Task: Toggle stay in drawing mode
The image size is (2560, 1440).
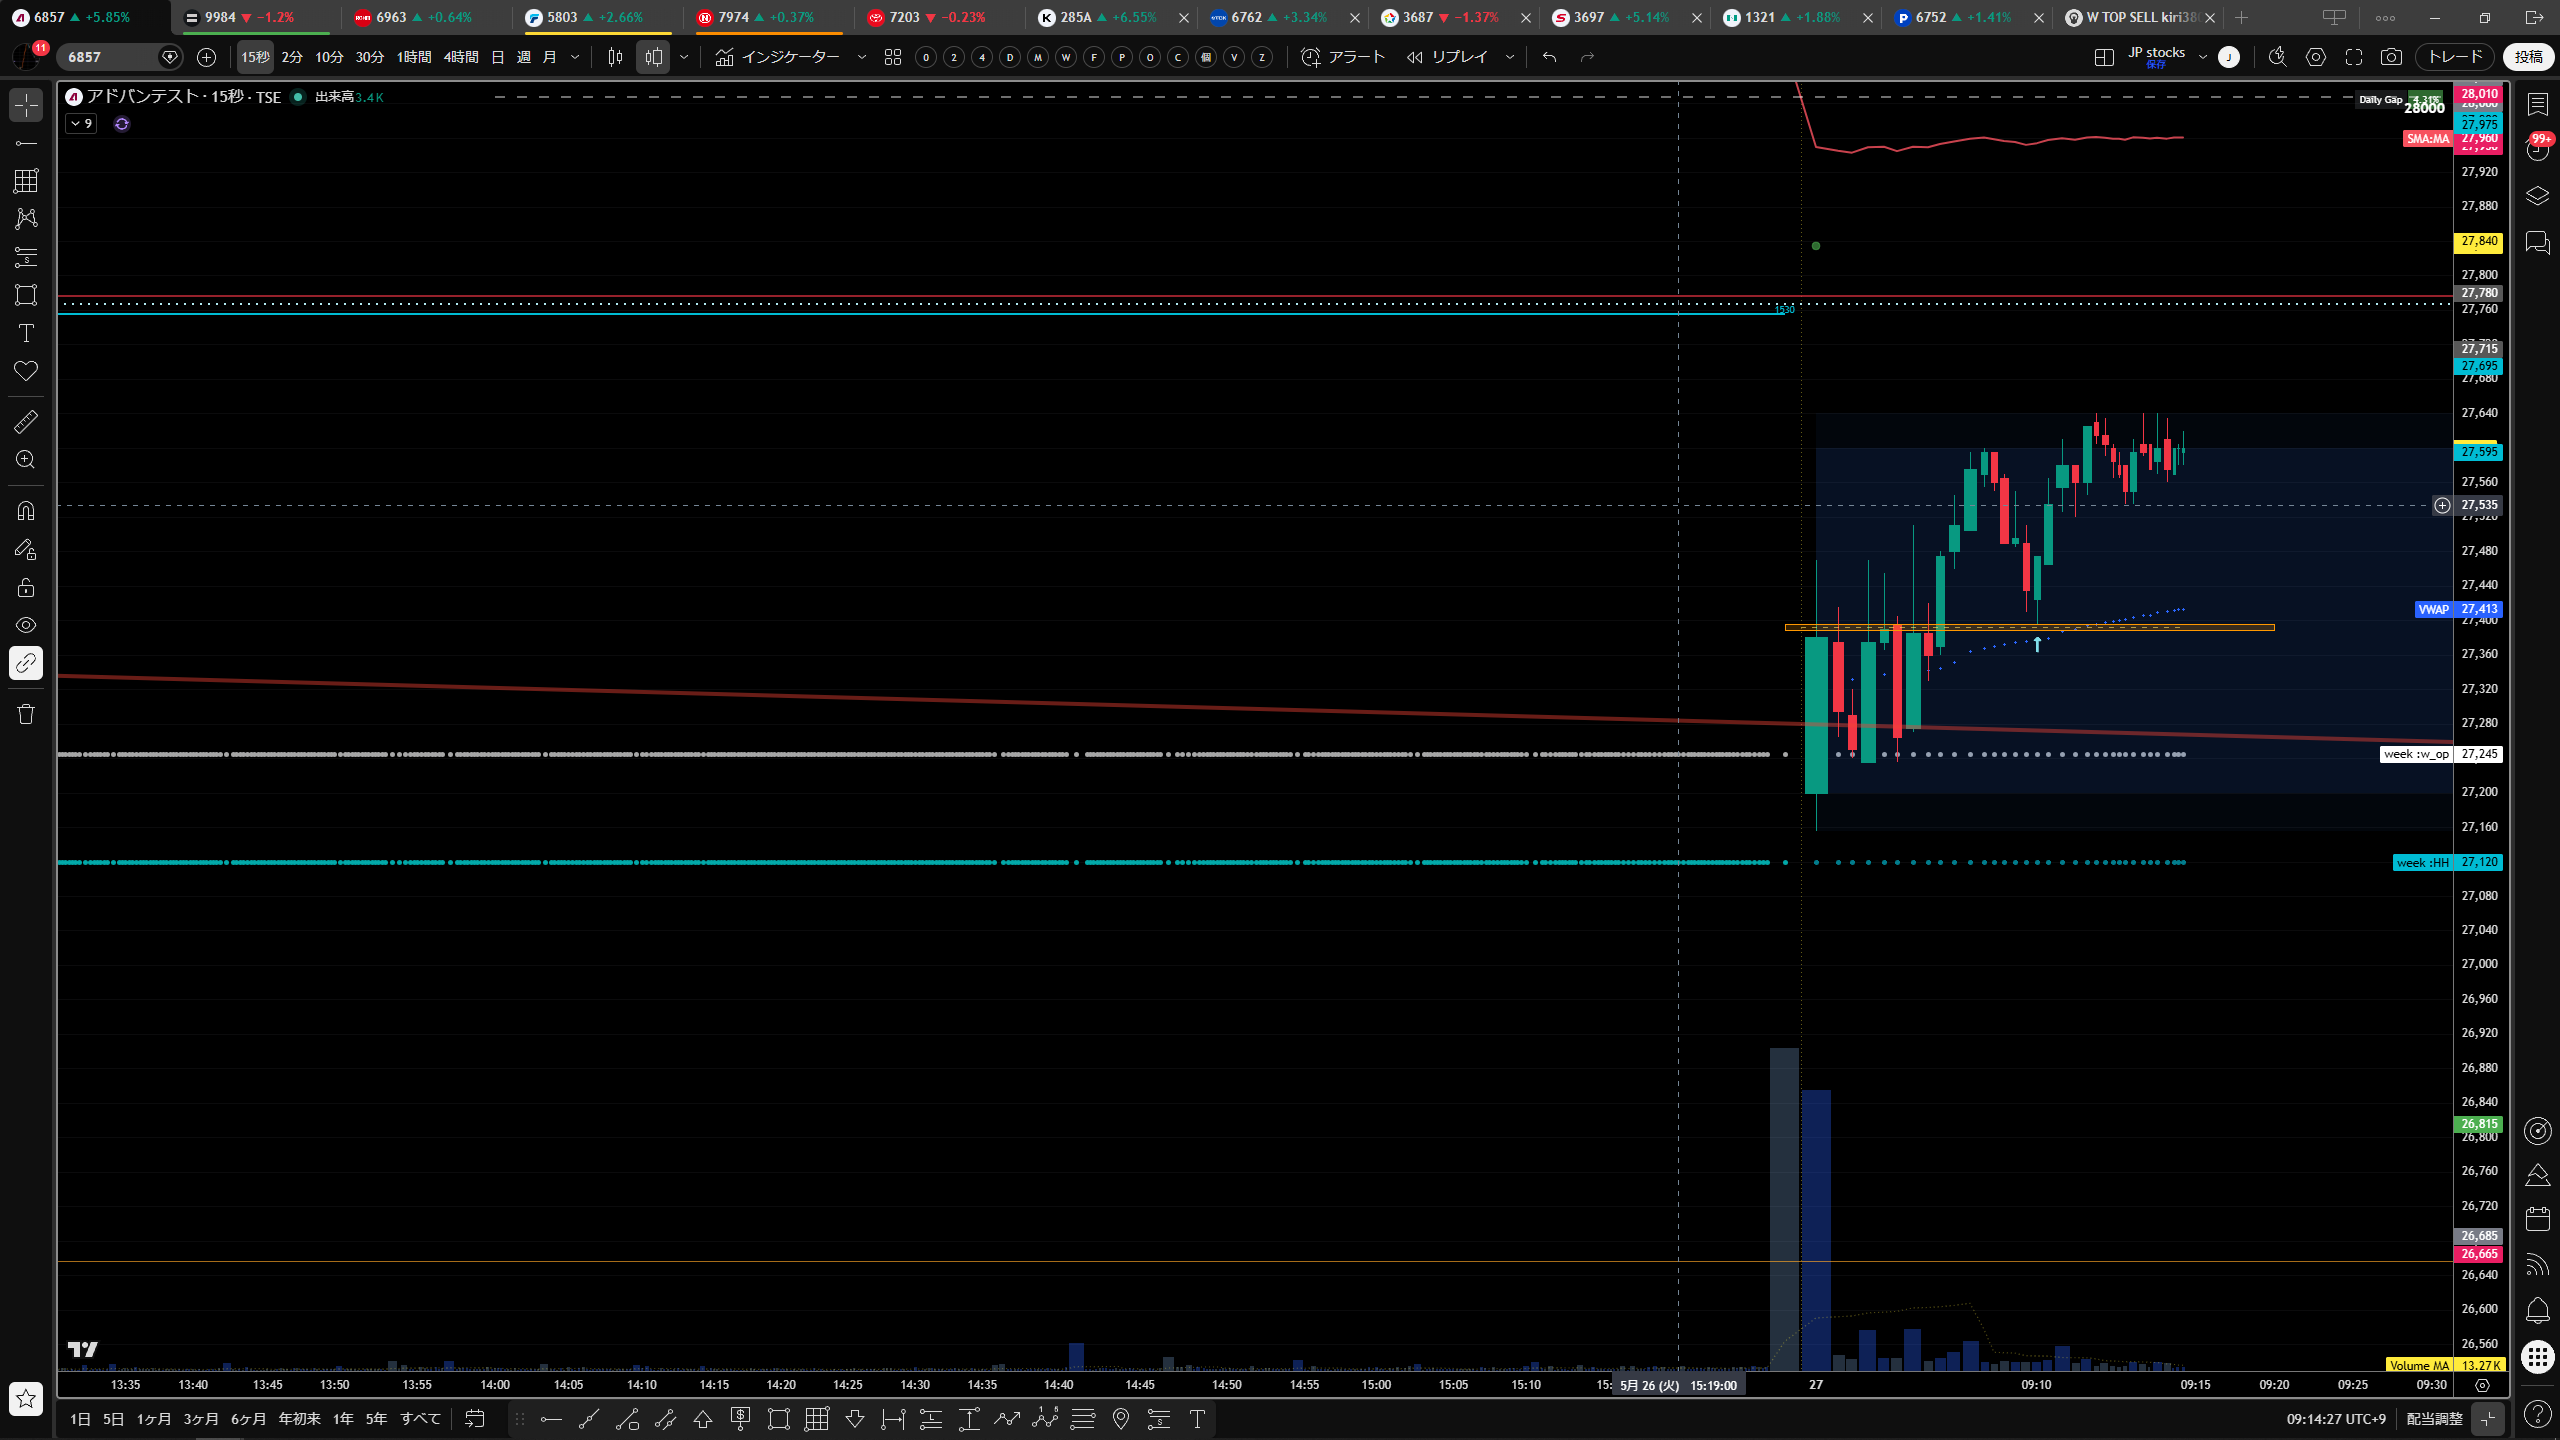Action: tap(26, 549)
